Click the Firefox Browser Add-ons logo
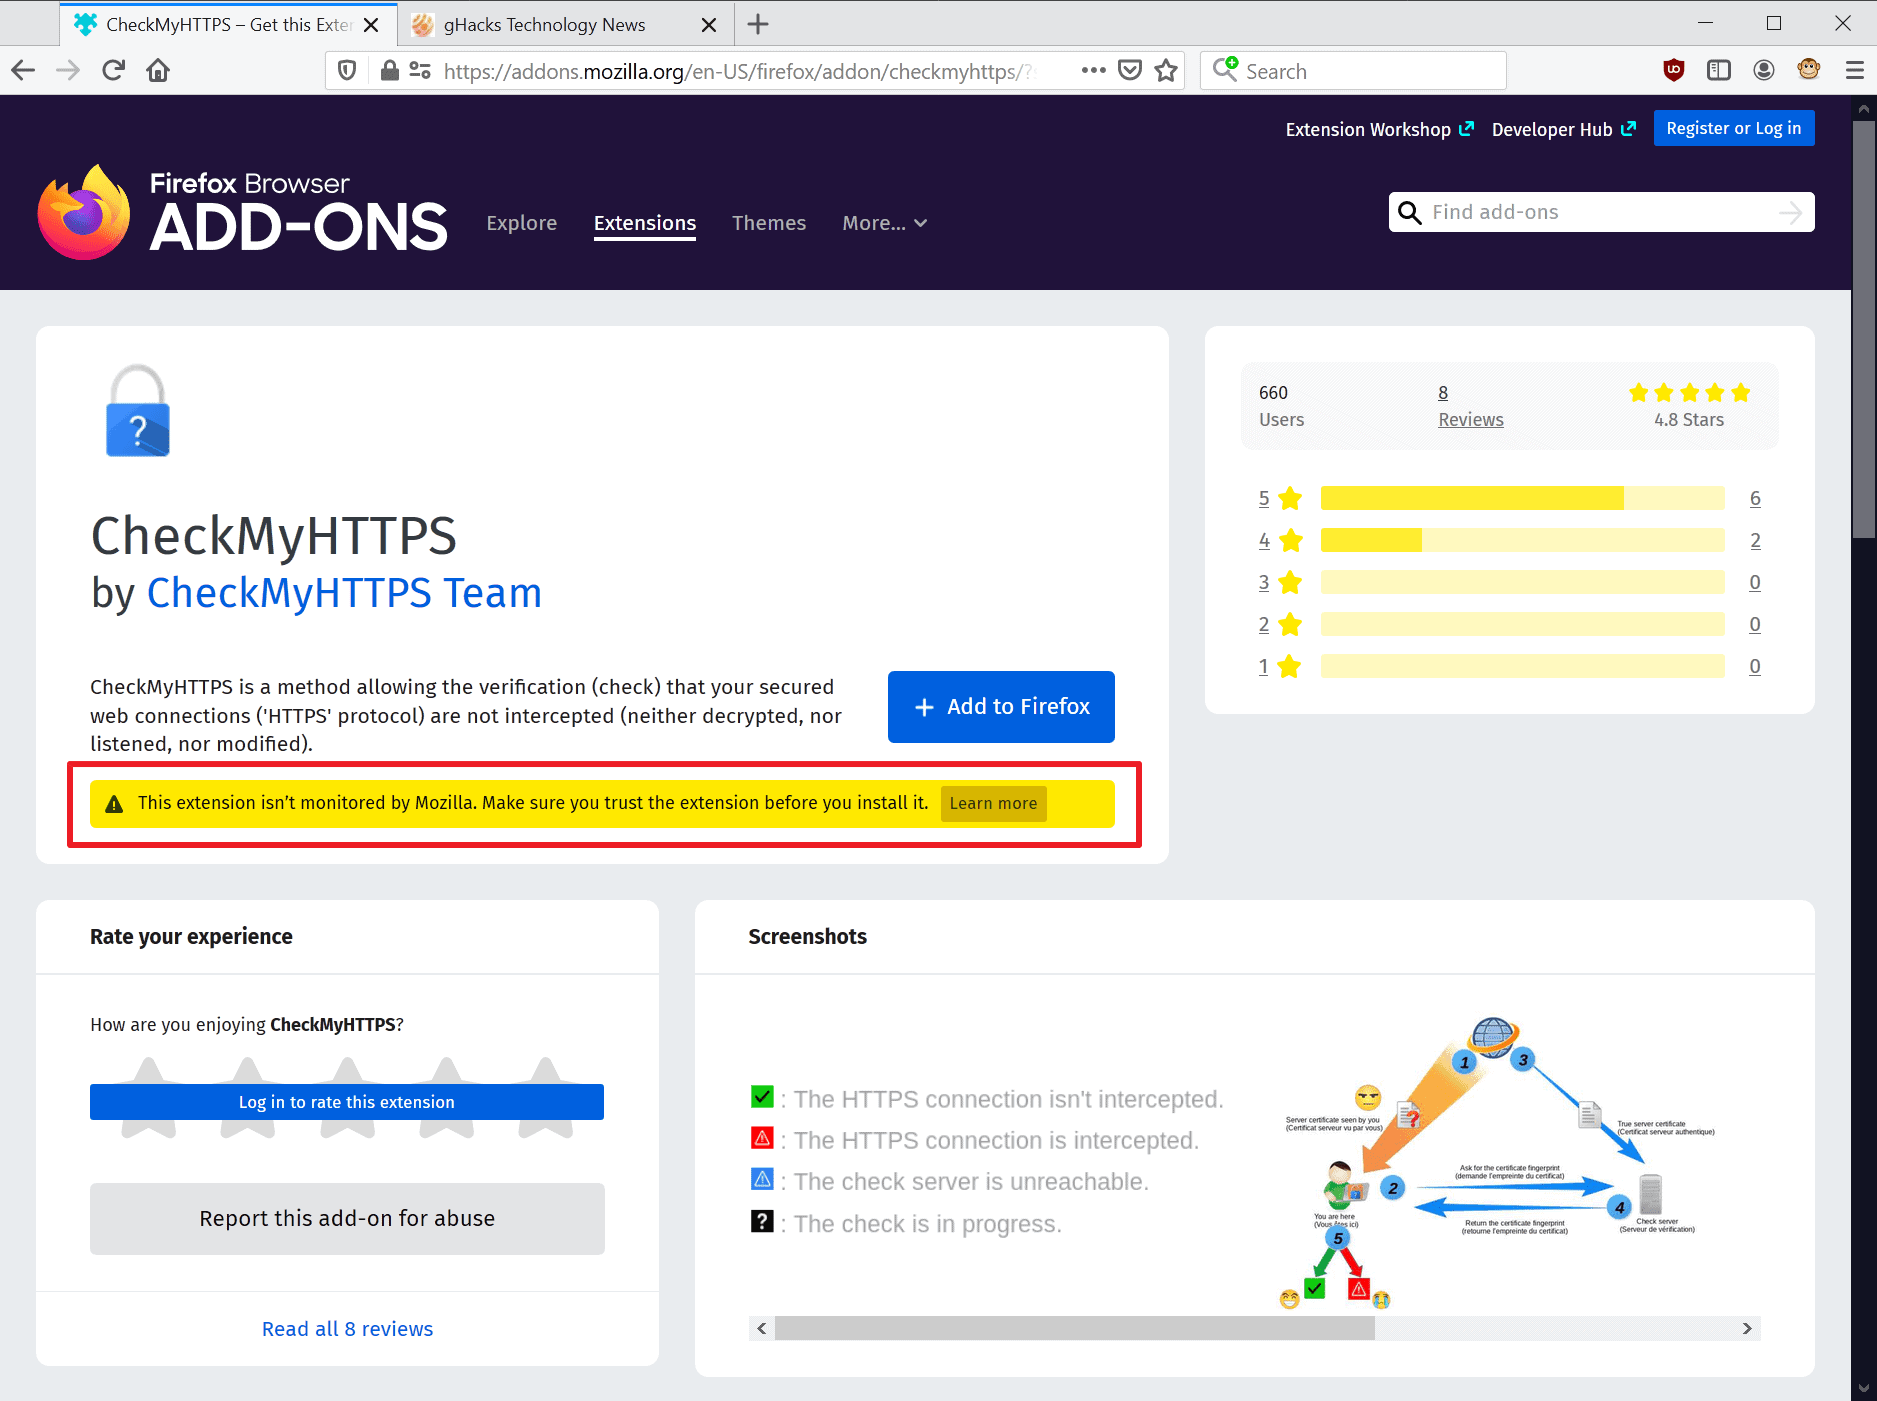Image resolution: width=1877 pixels, height=1401 pixels. pos(243,212)
